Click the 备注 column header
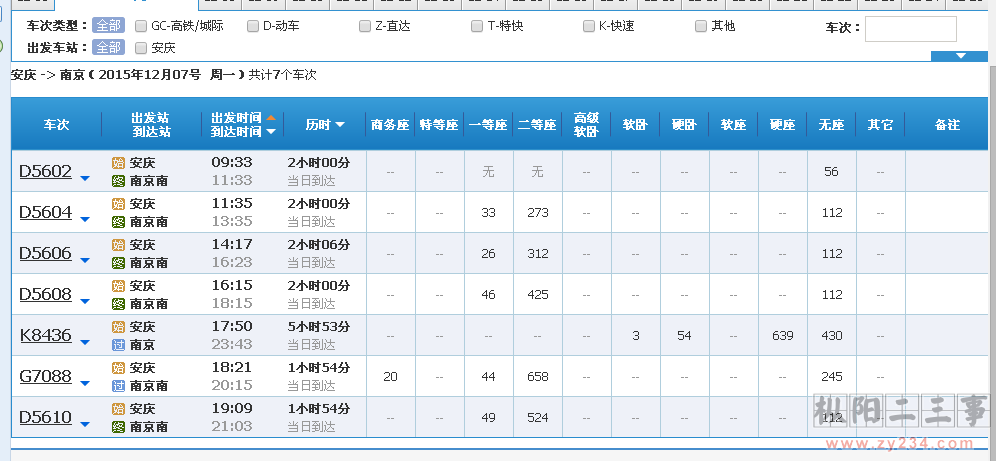Viewport: 996px width, 461px height. click(947, 124)
